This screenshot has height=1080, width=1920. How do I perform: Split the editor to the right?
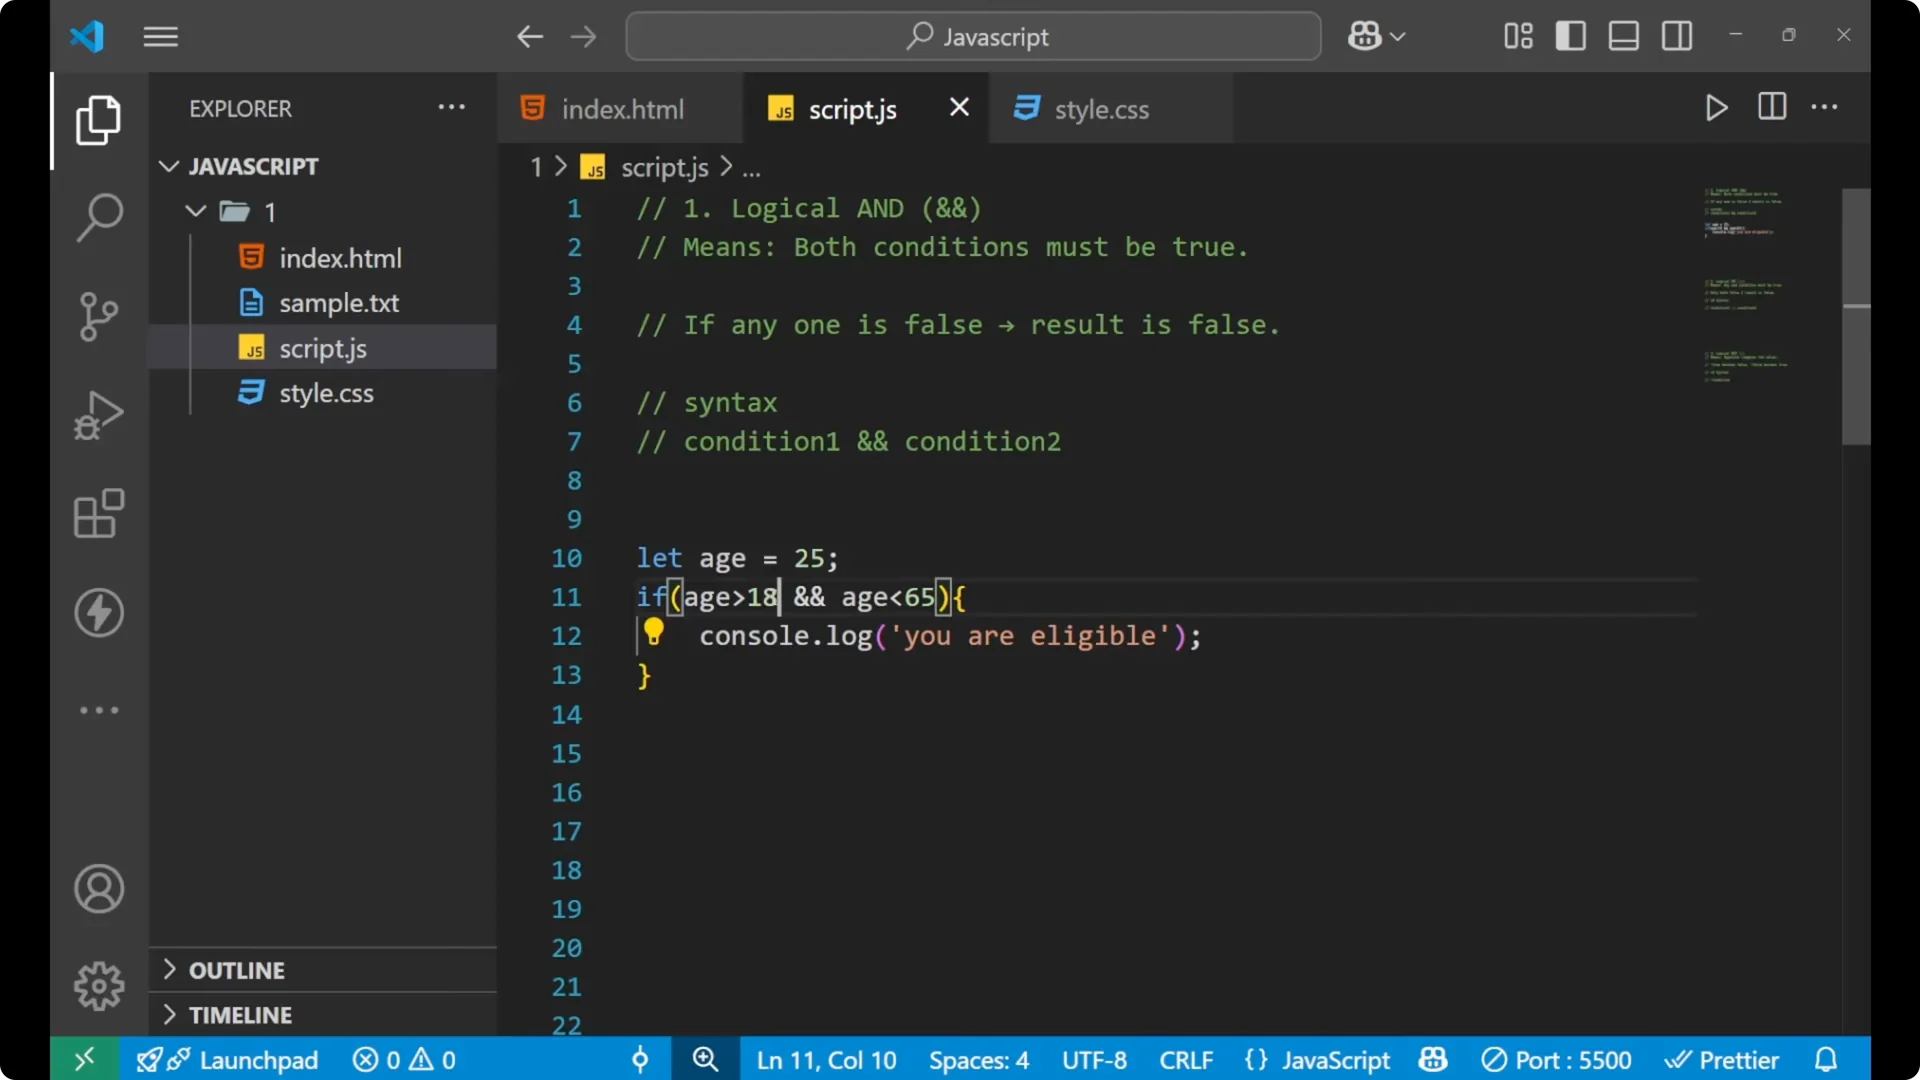[1771, 107]
